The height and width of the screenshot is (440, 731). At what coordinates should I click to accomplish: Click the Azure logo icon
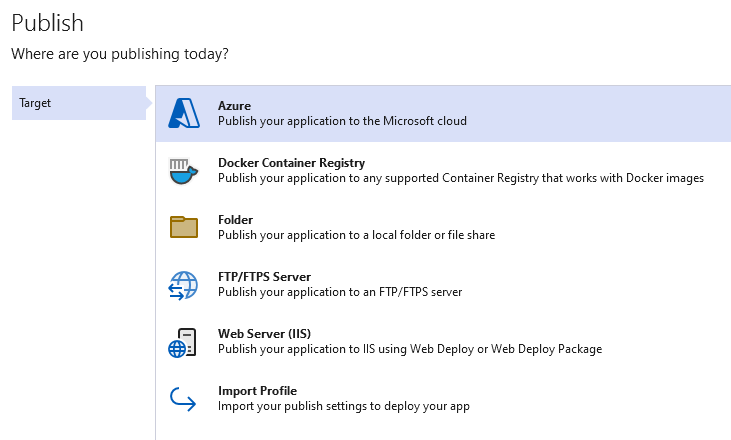point(184,113)
